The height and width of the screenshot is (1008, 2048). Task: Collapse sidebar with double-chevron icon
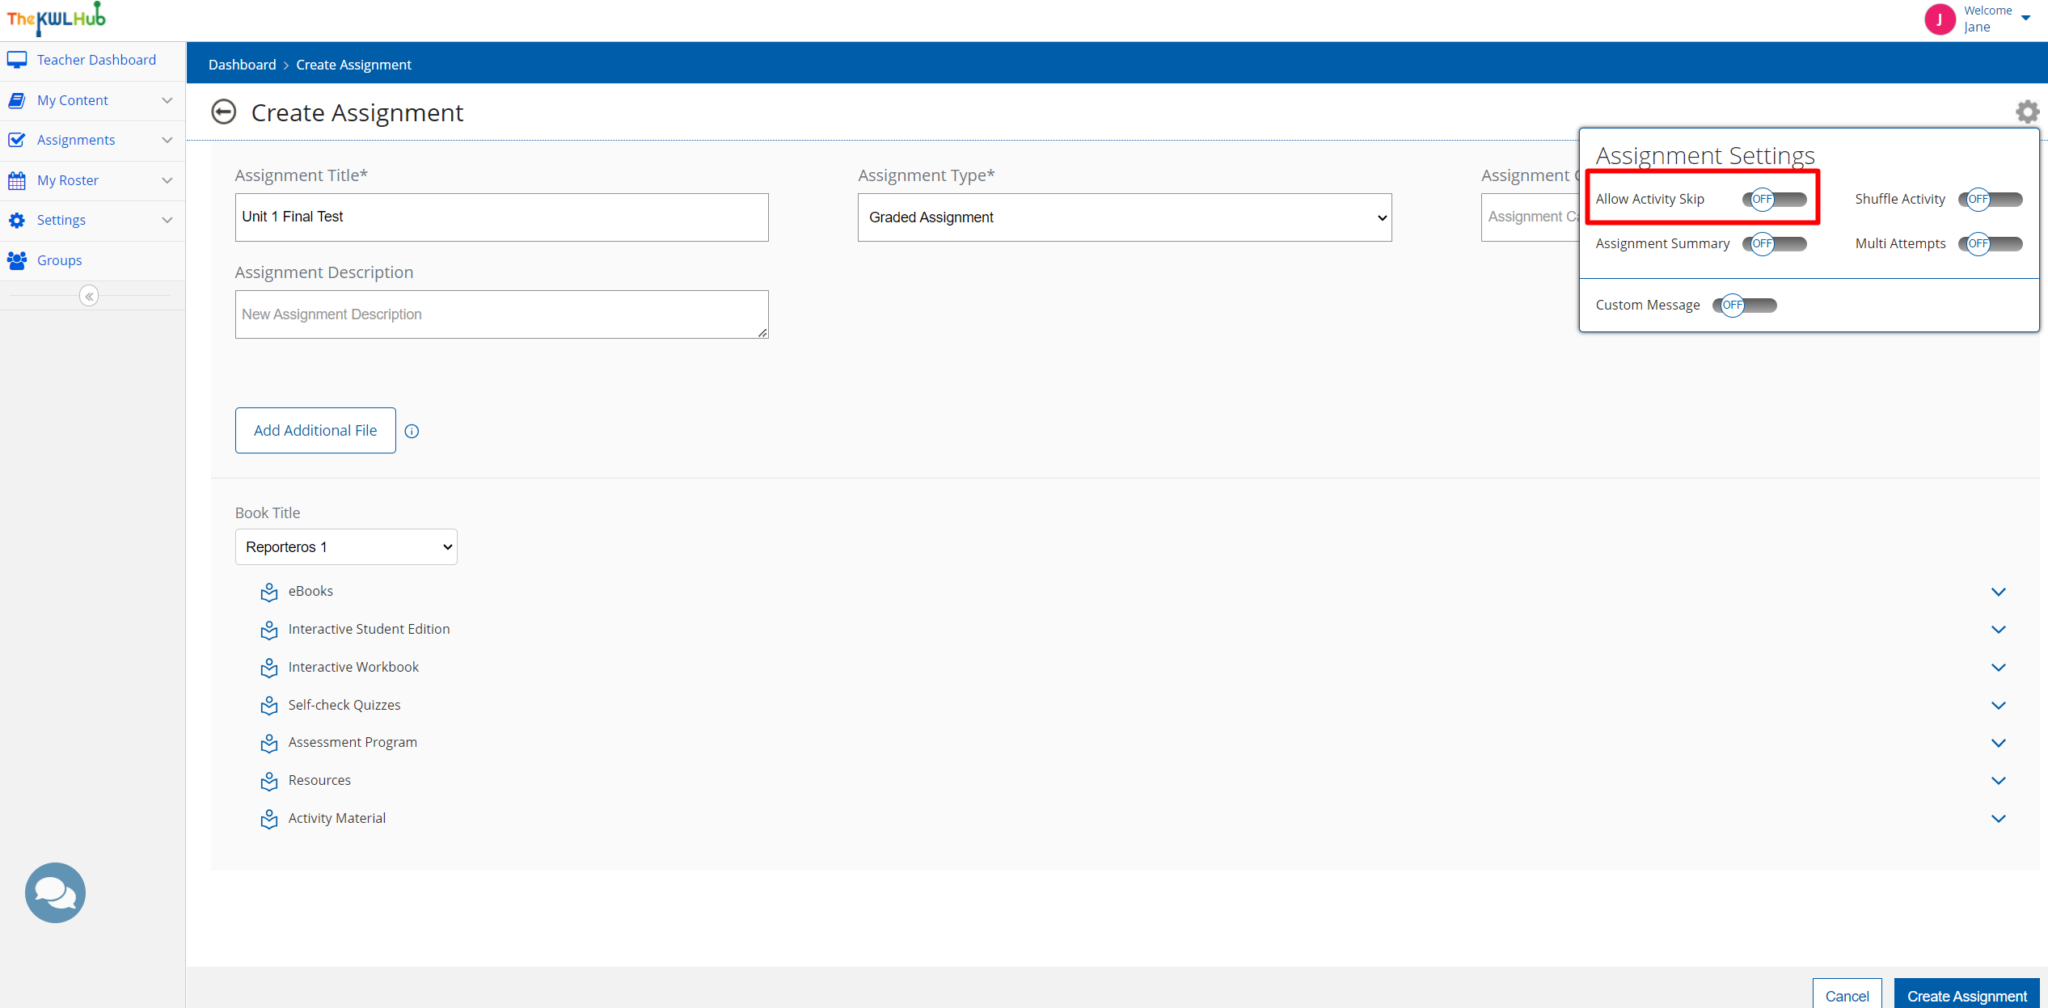click(x=89, y=296)
